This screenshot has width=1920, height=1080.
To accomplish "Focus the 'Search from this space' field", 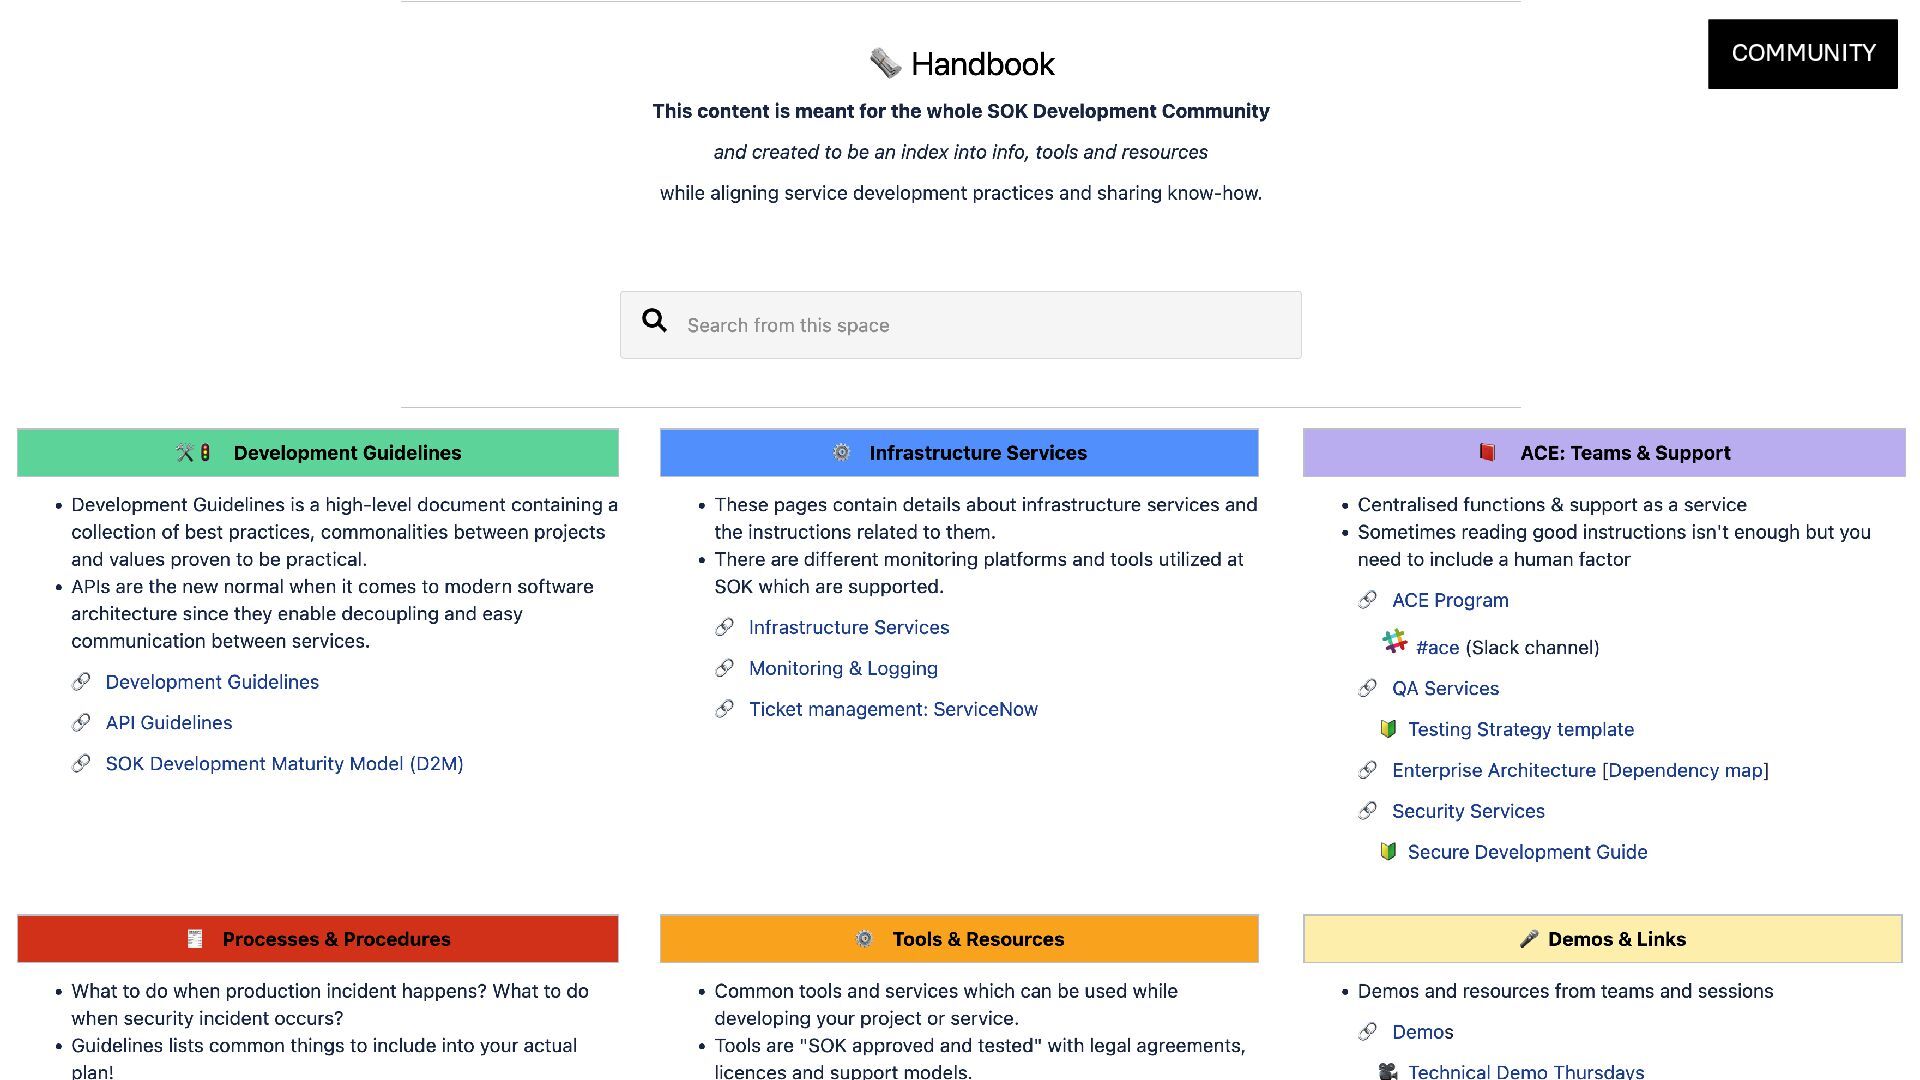I will point(980,325).
